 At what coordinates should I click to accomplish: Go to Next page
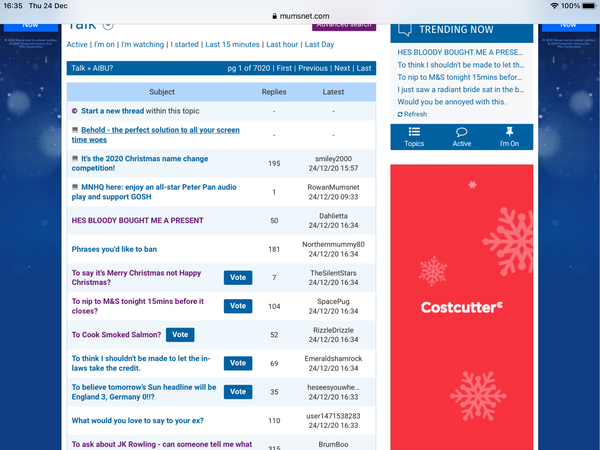pyautogui.click(x=342, y=68)
